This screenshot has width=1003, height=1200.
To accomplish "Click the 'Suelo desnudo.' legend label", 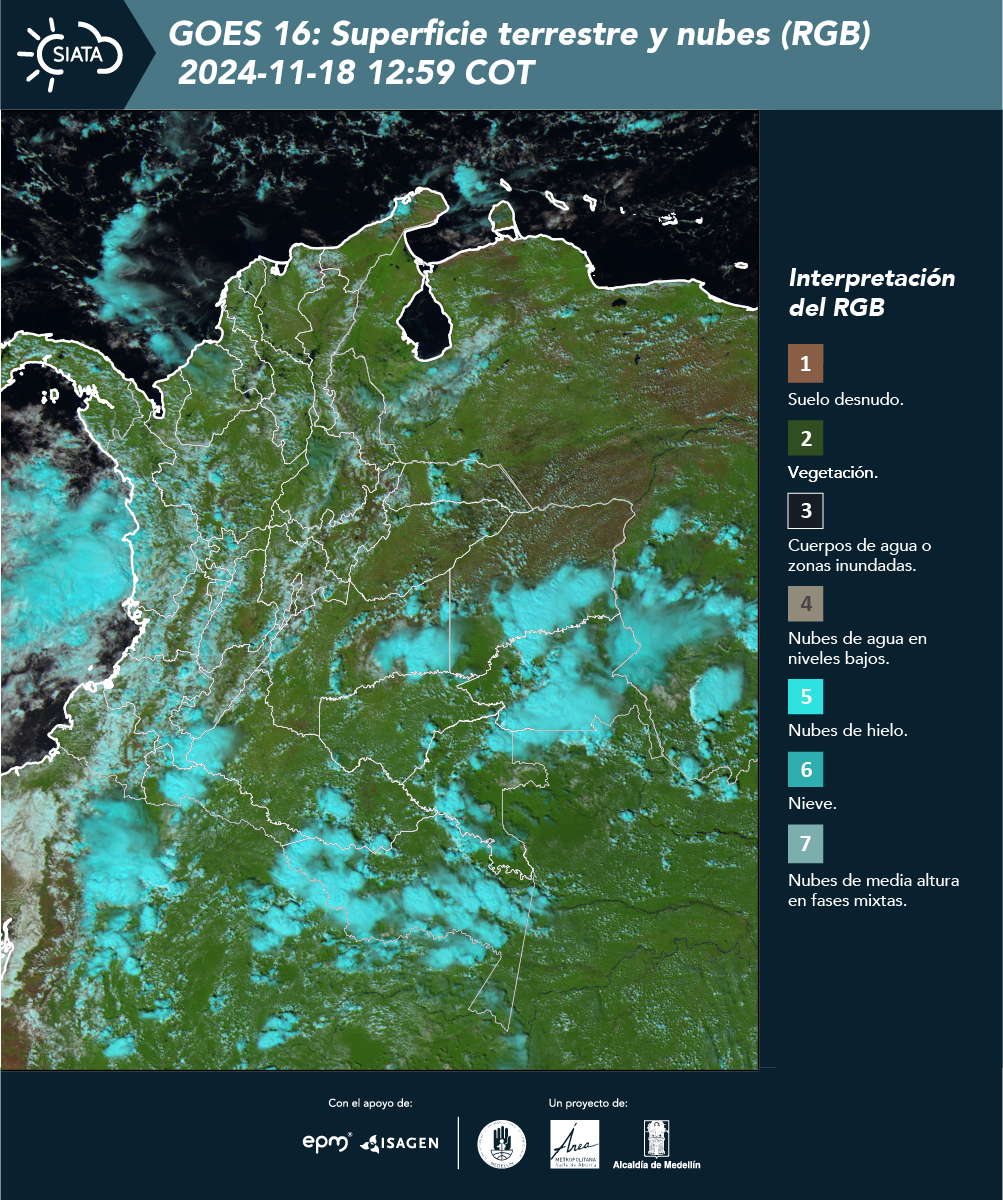I will pos(846,399).
